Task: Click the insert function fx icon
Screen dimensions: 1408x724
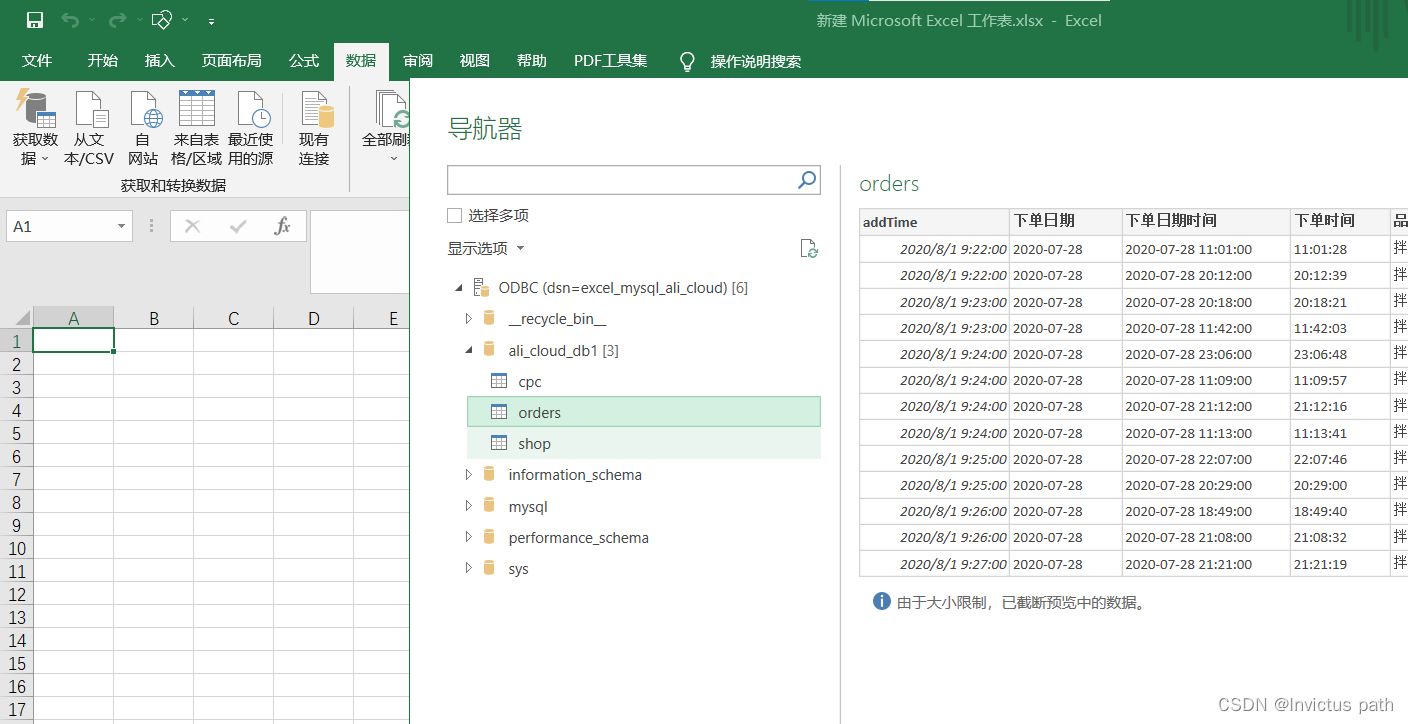Action: pos(282,227)
